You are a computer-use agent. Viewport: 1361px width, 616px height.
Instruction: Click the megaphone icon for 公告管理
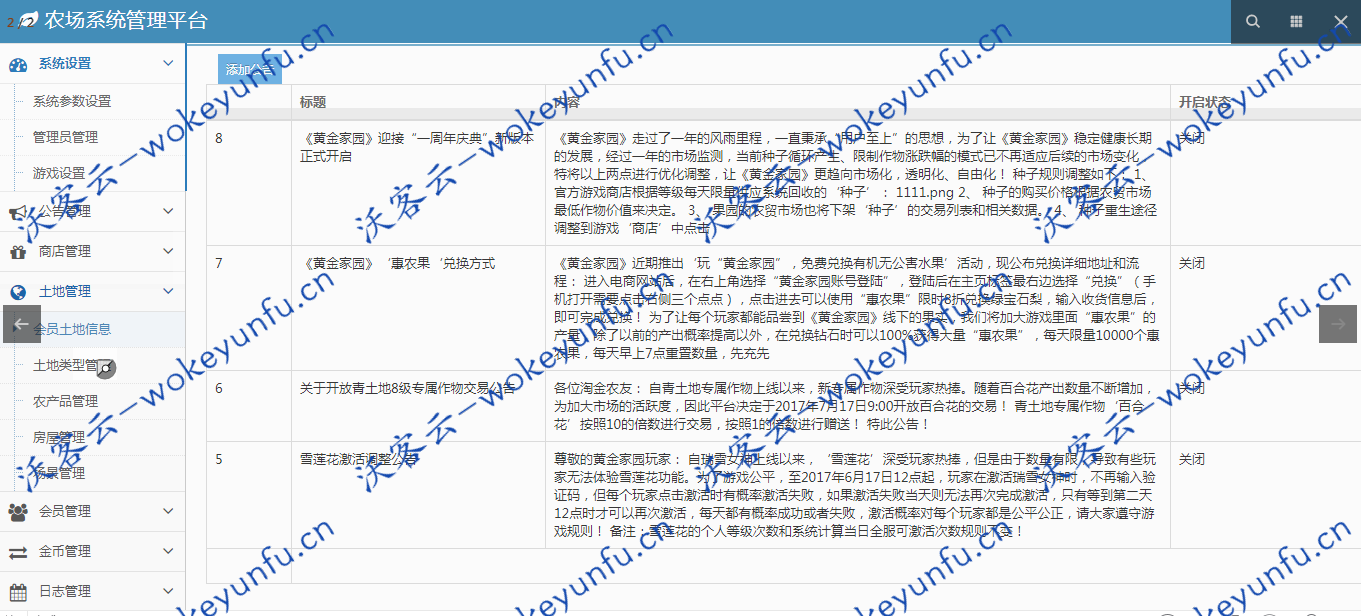pyautogui.click(x=18, y=211)
